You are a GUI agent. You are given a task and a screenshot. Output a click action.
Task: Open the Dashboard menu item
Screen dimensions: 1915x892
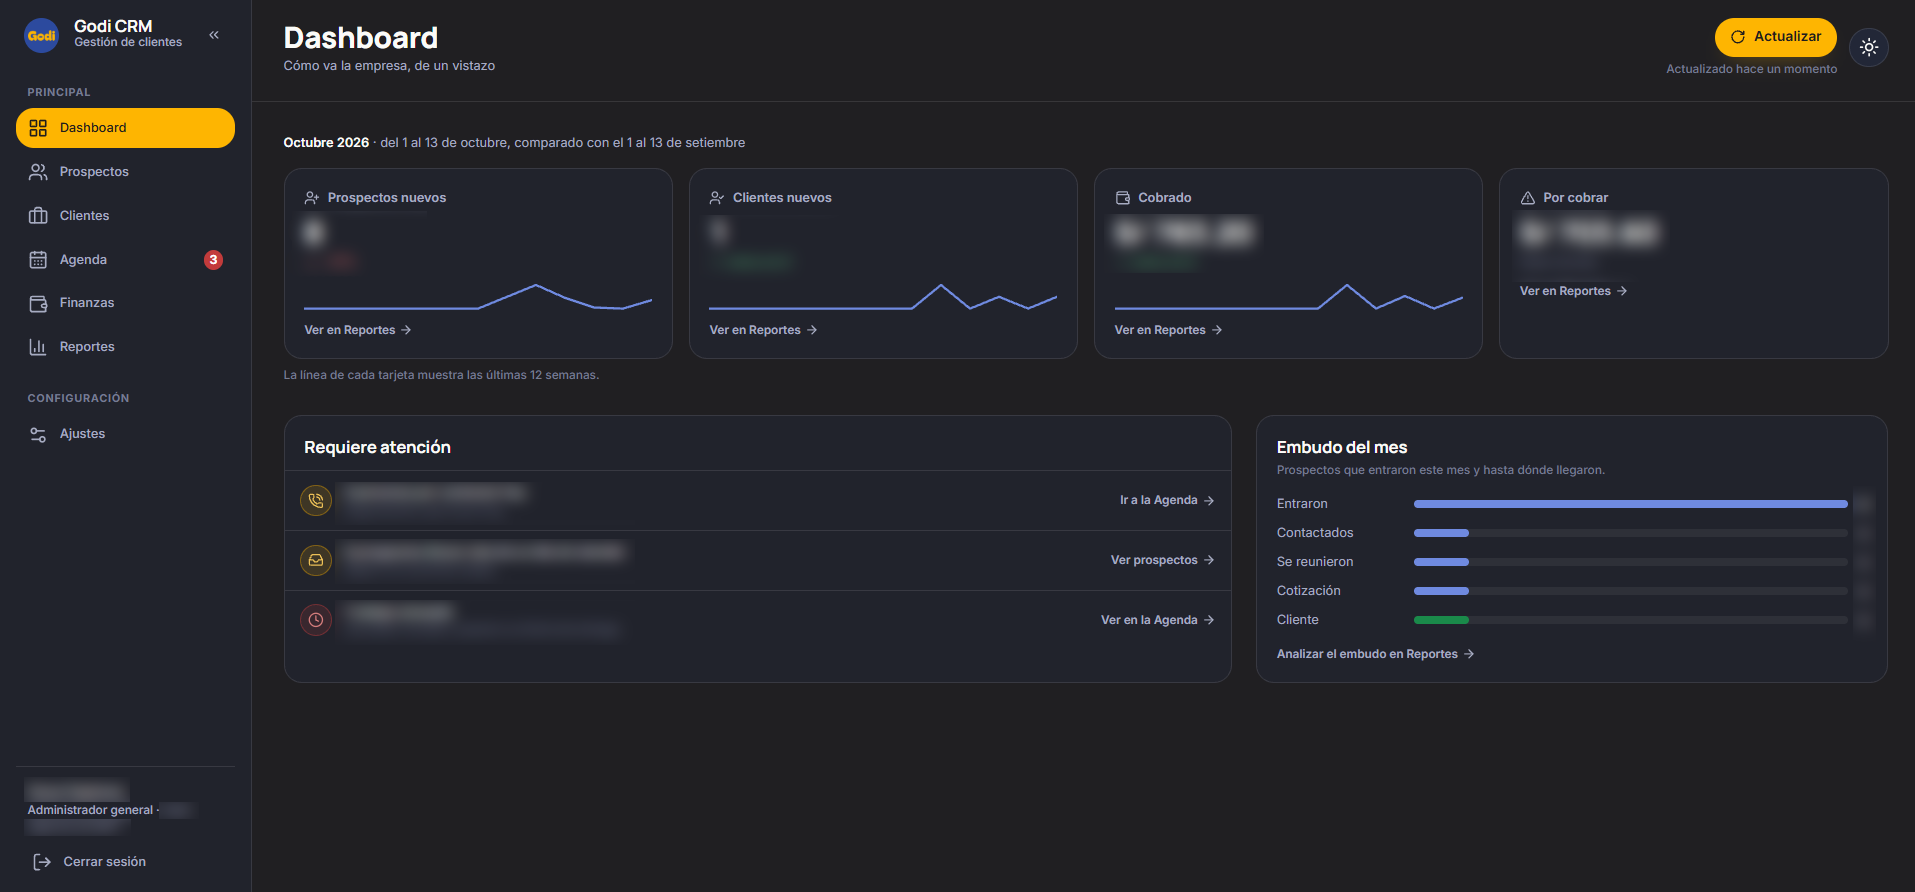(125, 128)
